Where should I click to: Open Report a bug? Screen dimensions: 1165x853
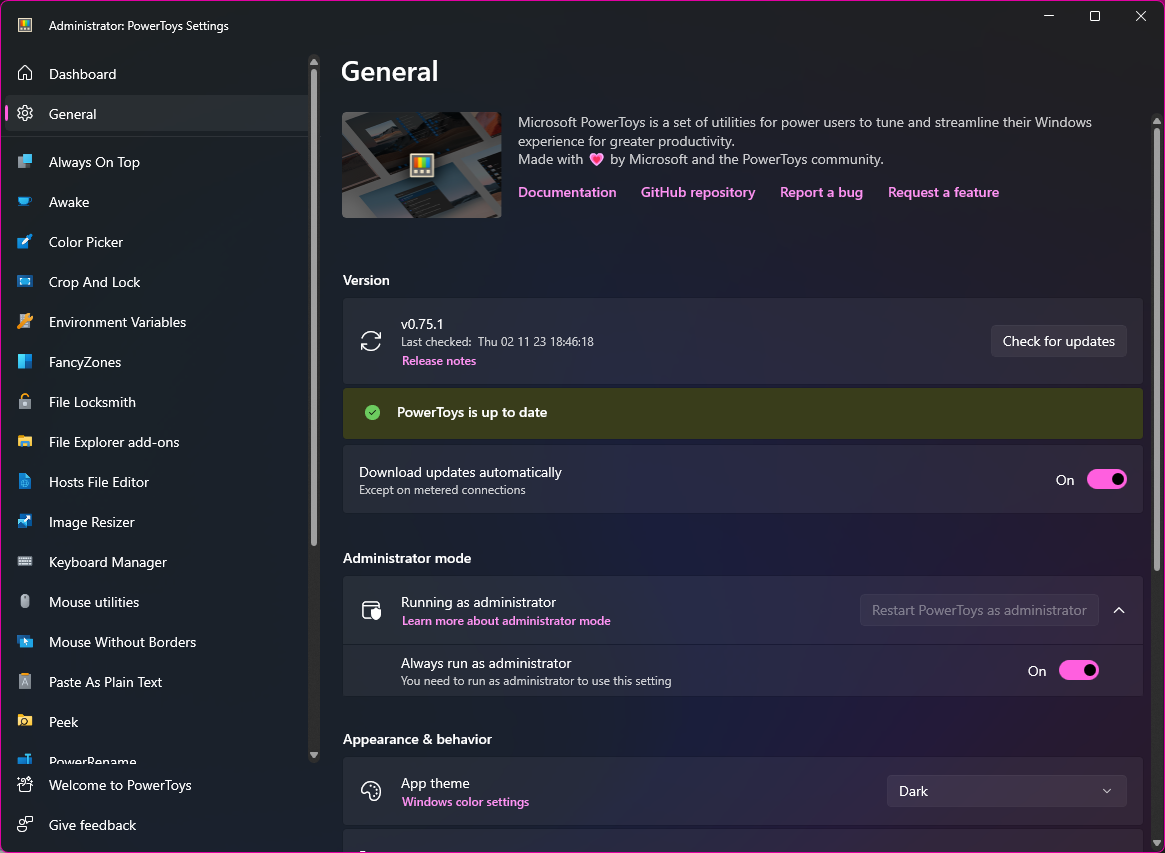[821, 192]
